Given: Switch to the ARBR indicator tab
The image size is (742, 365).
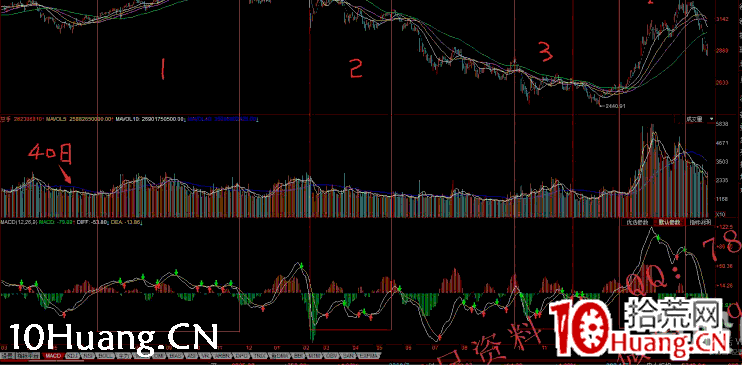Looking at the screenshot, I should (x=222, y=356).
